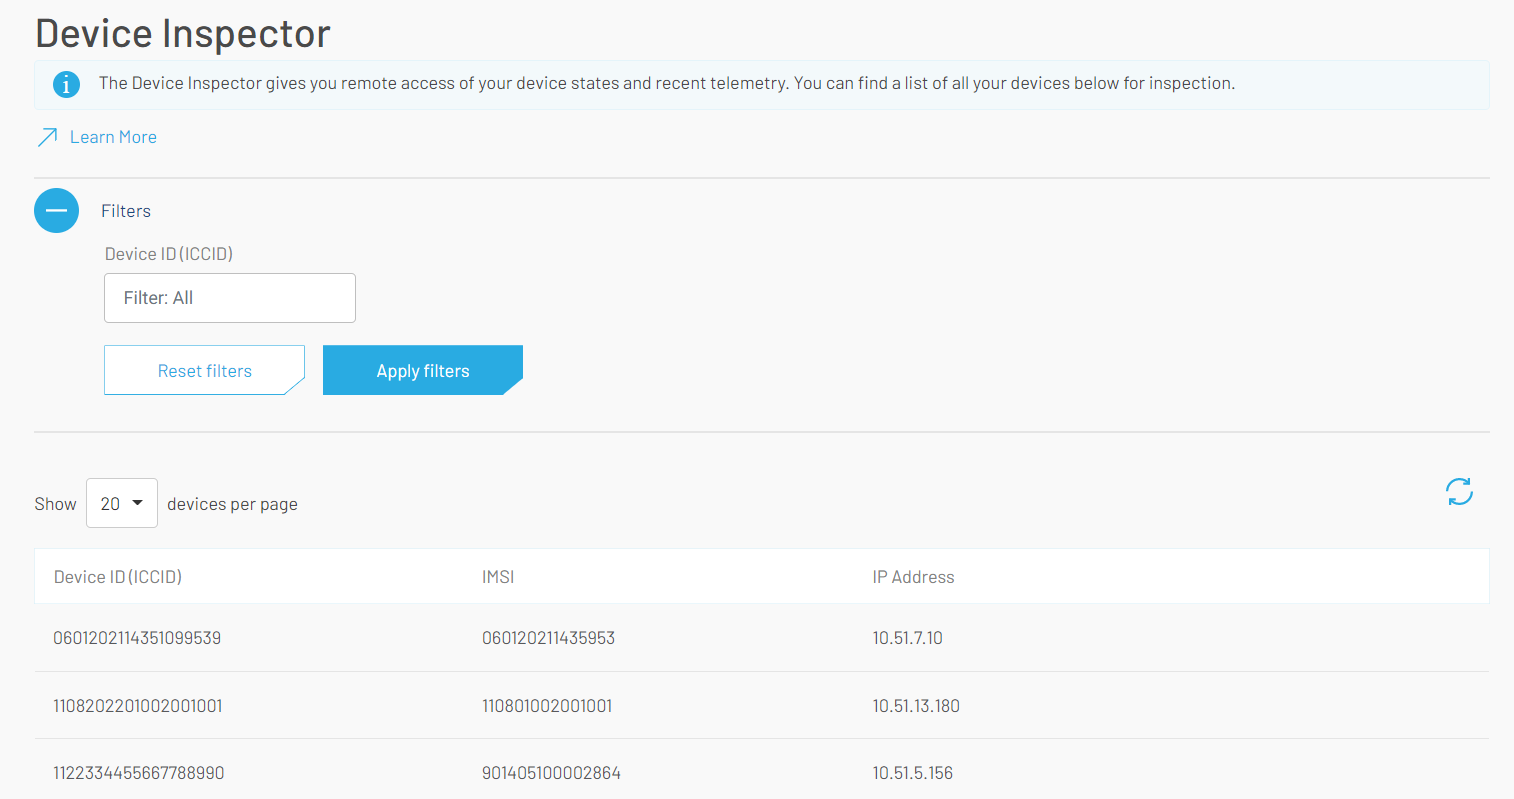Click the arrow icon beside Learn More
Image resolution: width=1514 pixels, height=799 pixels.
[x=46, y=136]
